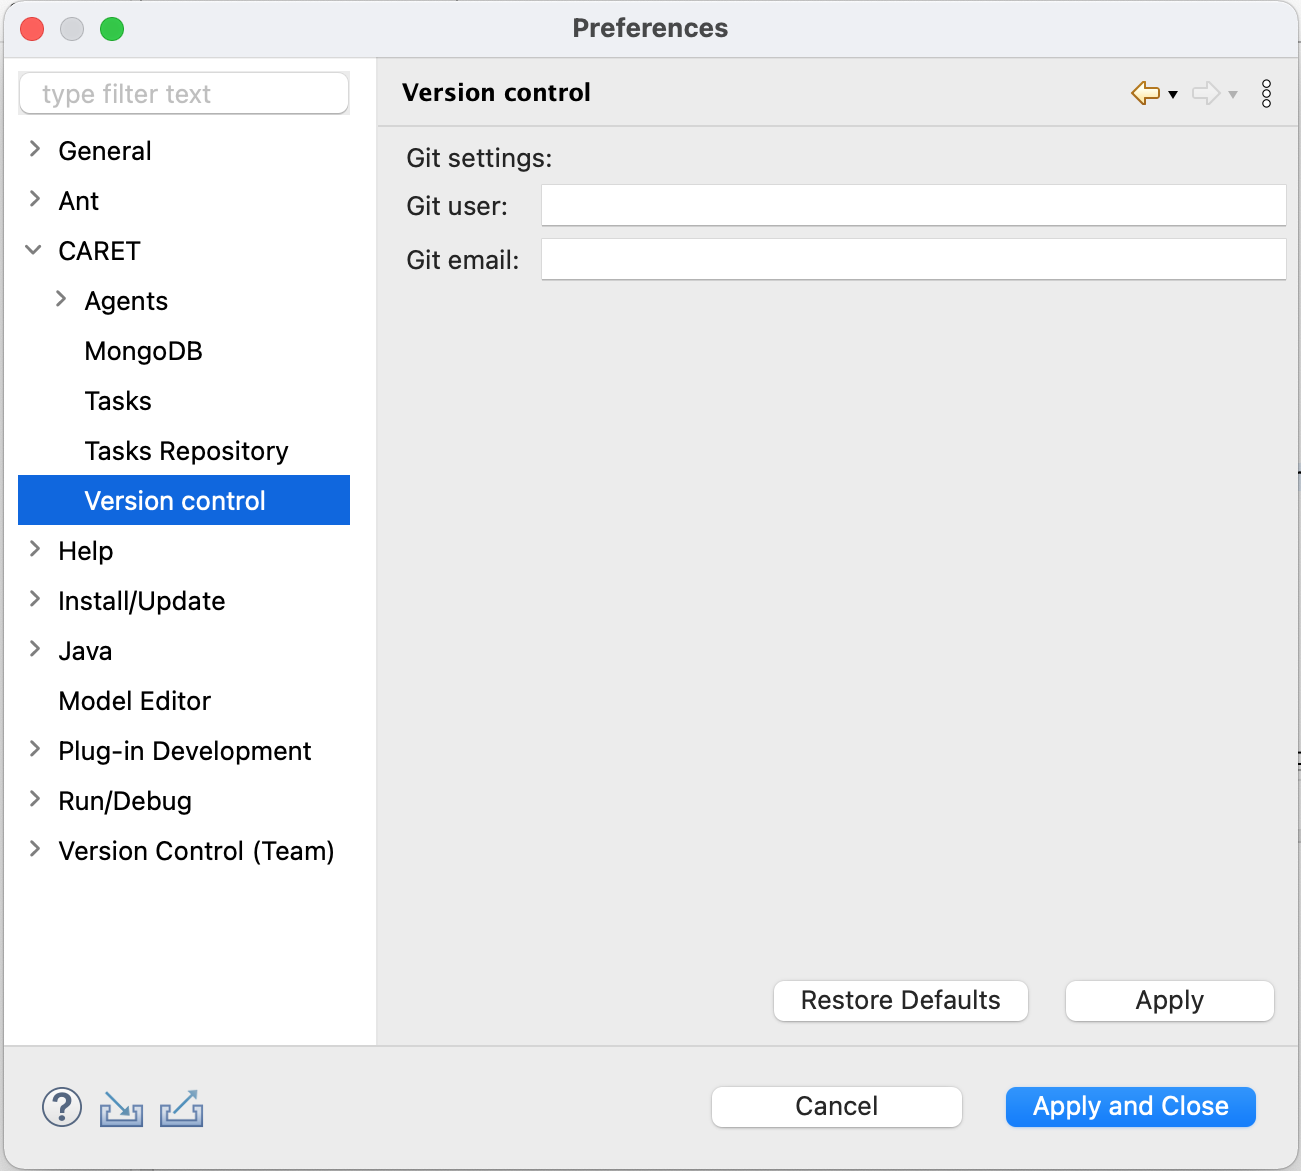Click the export preferences icon

pyautogui.click(x=181, y=1107)
